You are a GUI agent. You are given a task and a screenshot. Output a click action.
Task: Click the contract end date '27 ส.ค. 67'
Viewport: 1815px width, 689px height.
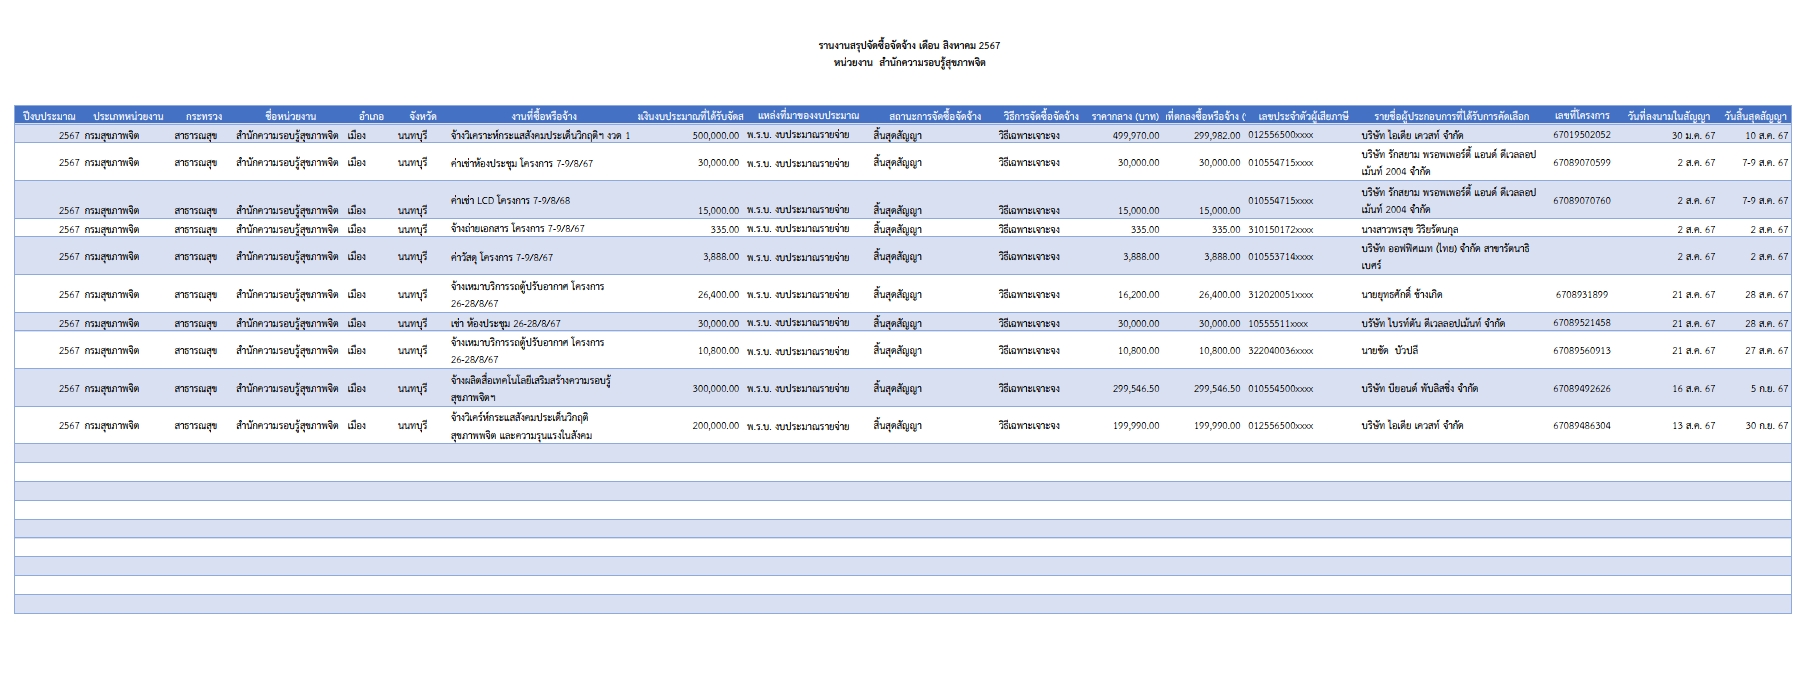pyautogui.click(x=1767, y=351)
